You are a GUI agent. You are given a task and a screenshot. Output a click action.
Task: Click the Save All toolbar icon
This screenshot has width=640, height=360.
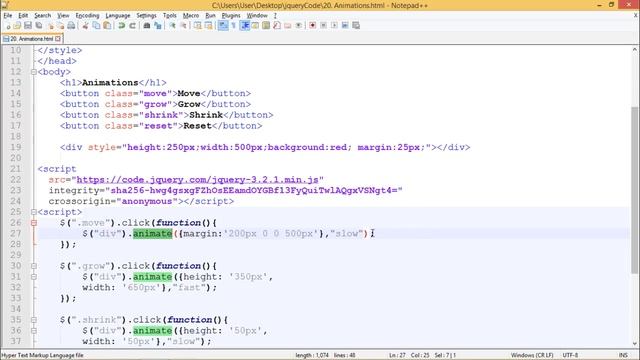(x=39, y=26)
